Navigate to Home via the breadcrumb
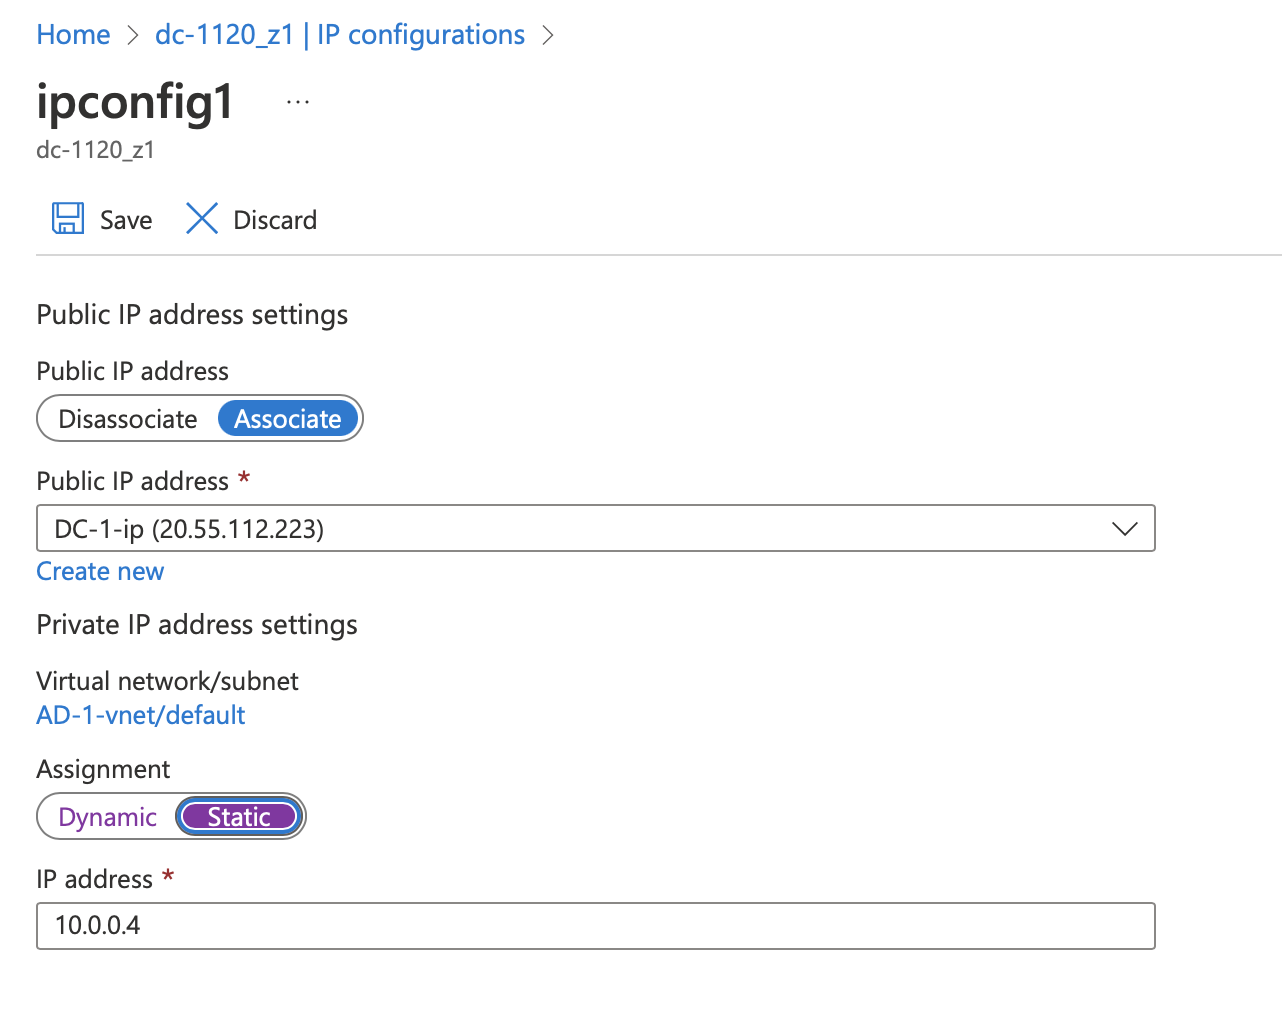1282x1026 pixels. tap(73, 34)
